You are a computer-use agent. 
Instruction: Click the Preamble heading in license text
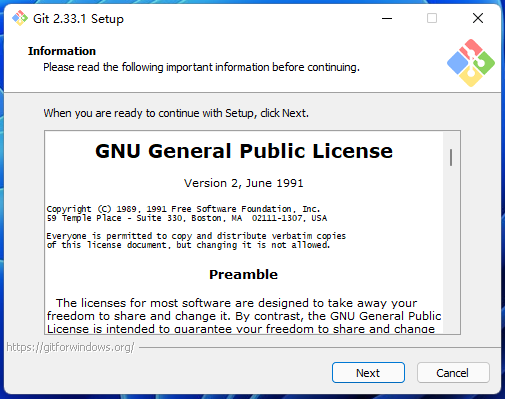[243, 274]
